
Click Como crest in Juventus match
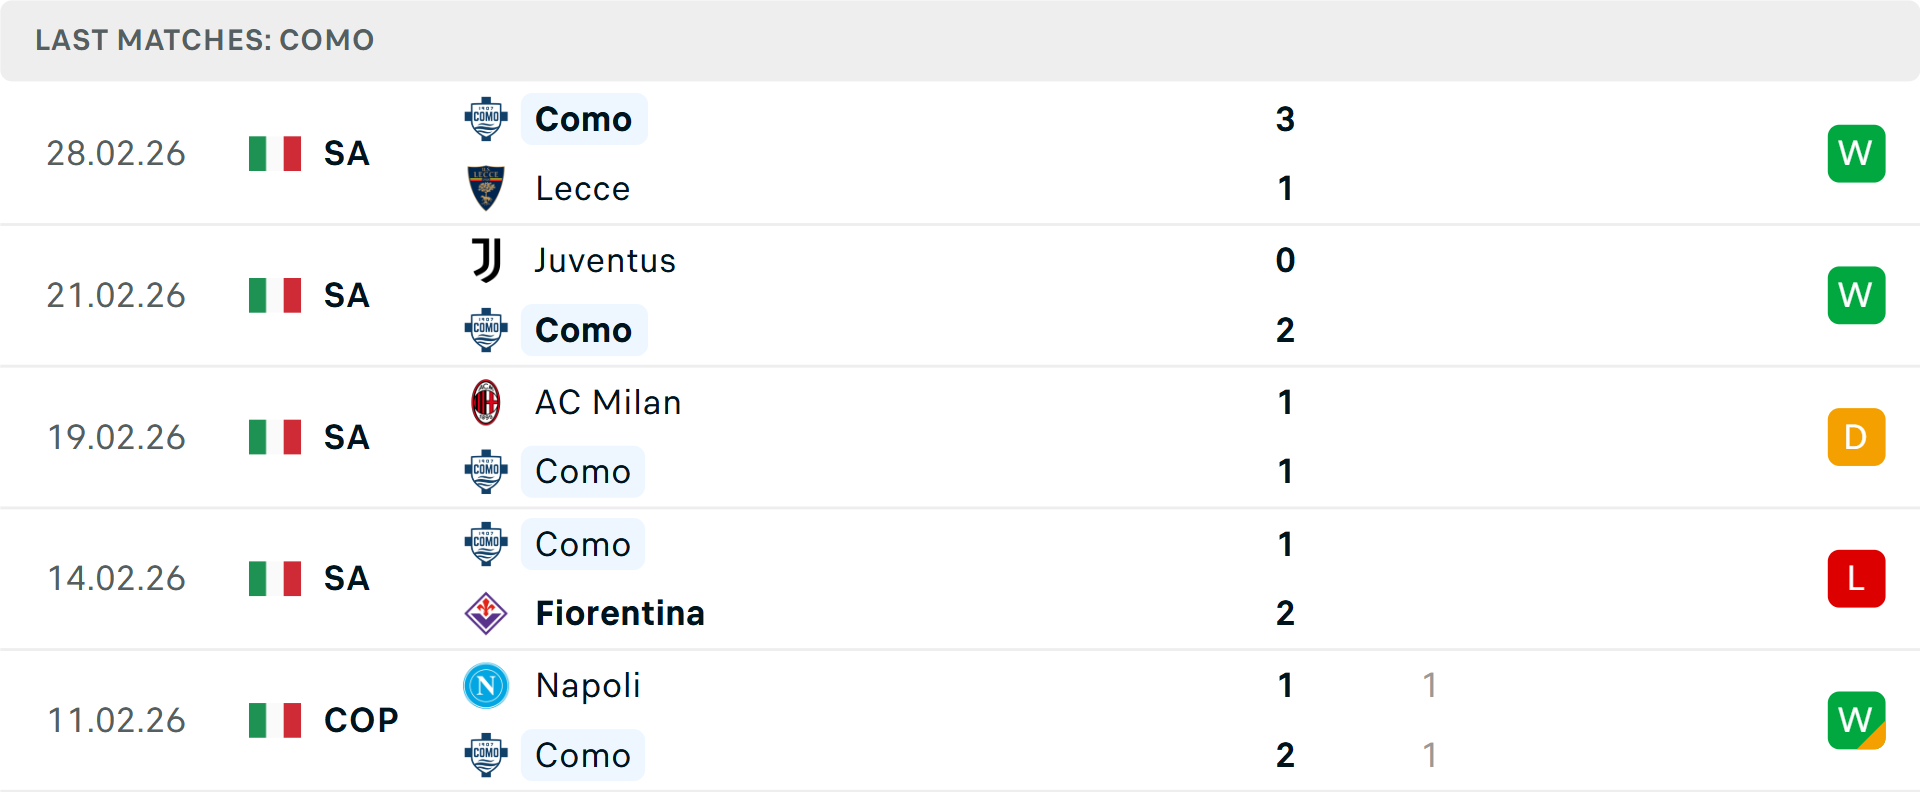486,330
